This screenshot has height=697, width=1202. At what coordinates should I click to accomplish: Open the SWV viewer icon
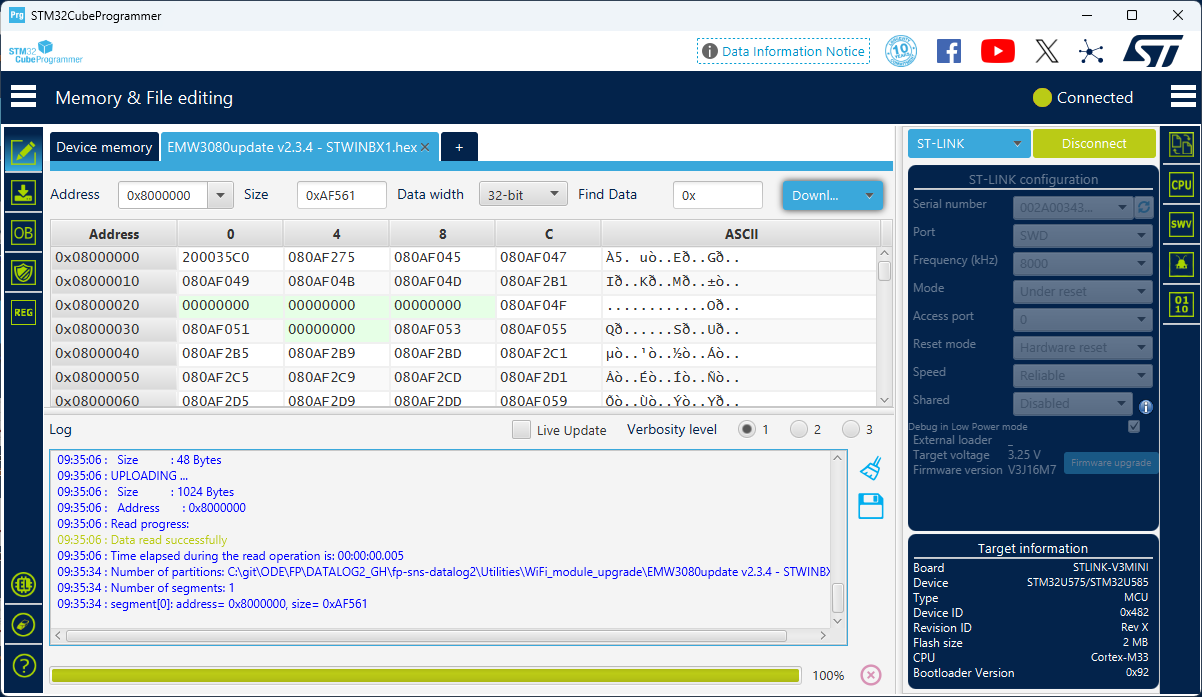[1181, 224]
